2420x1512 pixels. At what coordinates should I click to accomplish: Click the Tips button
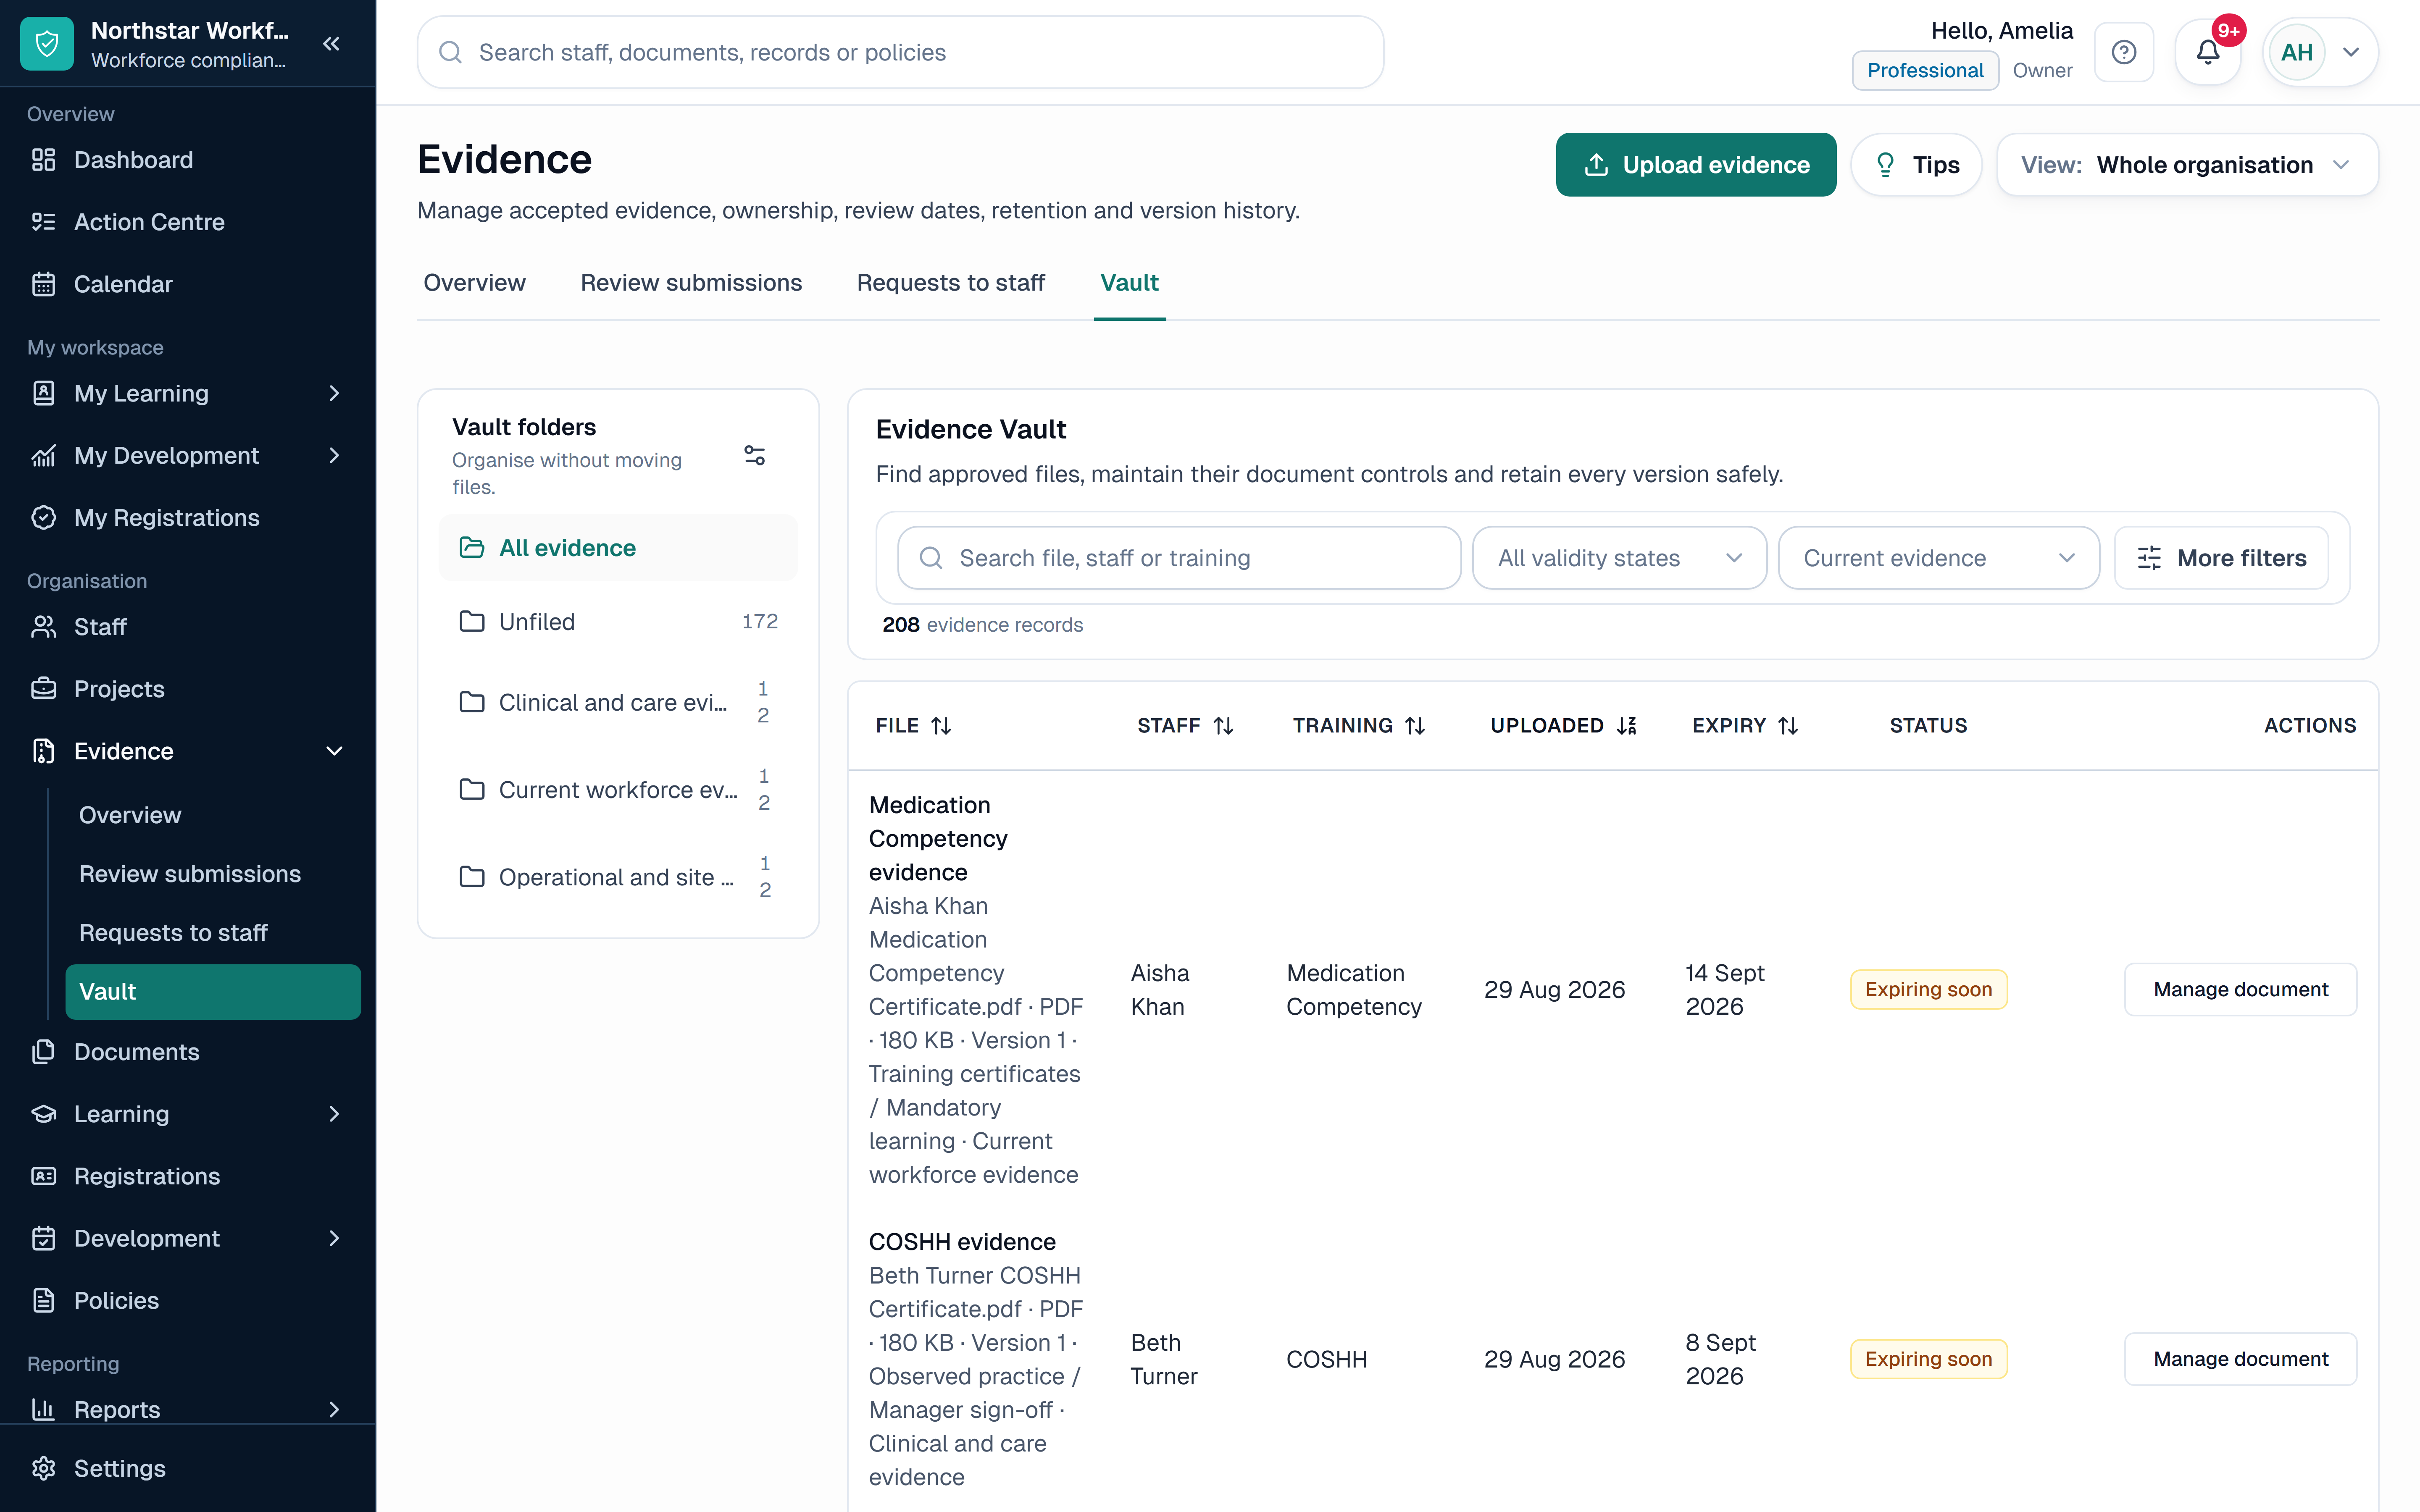tap(1916, 165)
